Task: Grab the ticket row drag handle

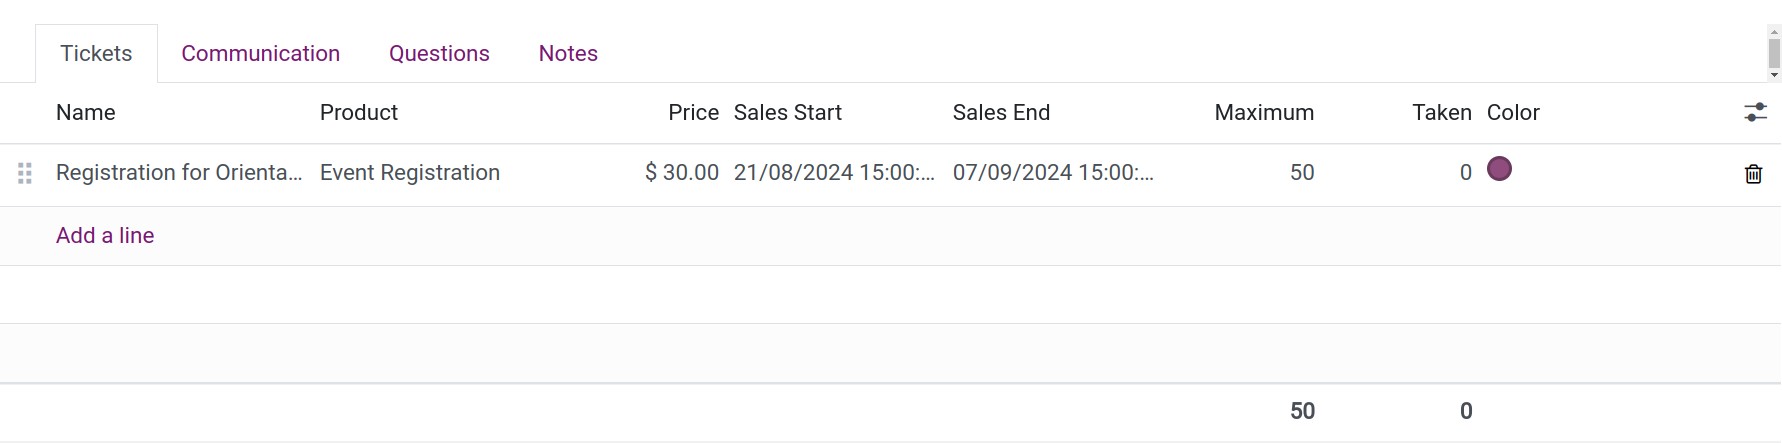Action: 25,173
